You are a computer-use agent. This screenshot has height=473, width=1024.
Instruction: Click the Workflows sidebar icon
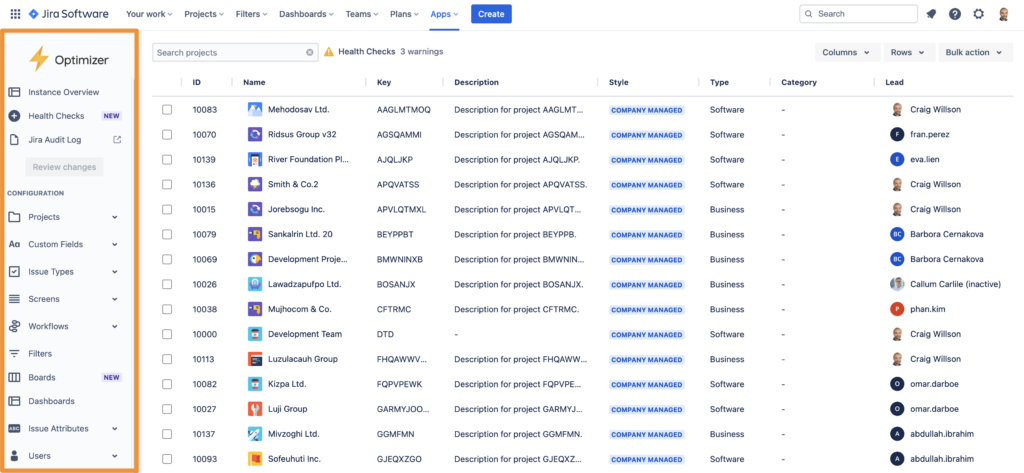[14, 326]
